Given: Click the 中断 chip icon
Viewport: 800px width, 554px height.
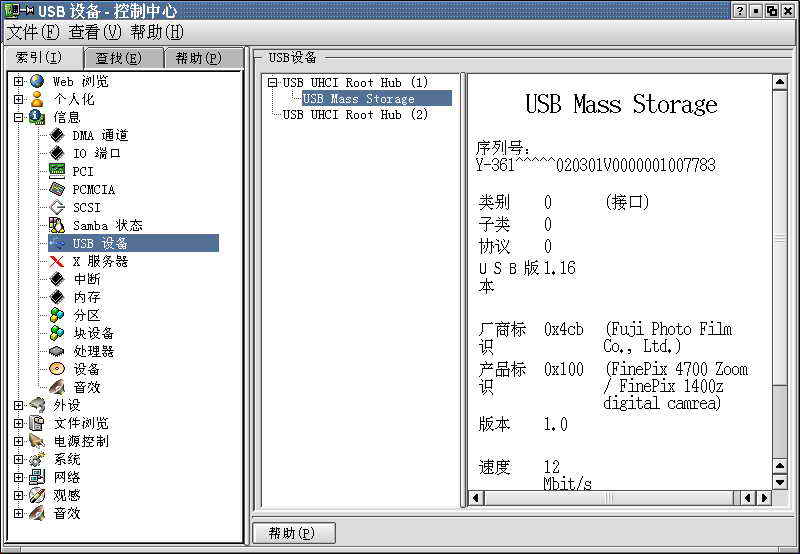Looking at the screenshot, I should [x=57, y=279].
